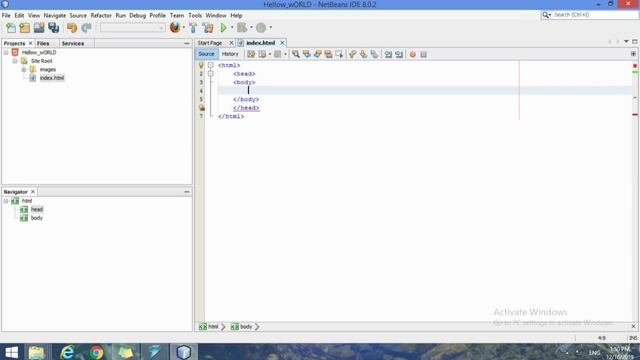Select body node in Navigator
The height and width of the screenshot is (360, 640).
point(37,218)
